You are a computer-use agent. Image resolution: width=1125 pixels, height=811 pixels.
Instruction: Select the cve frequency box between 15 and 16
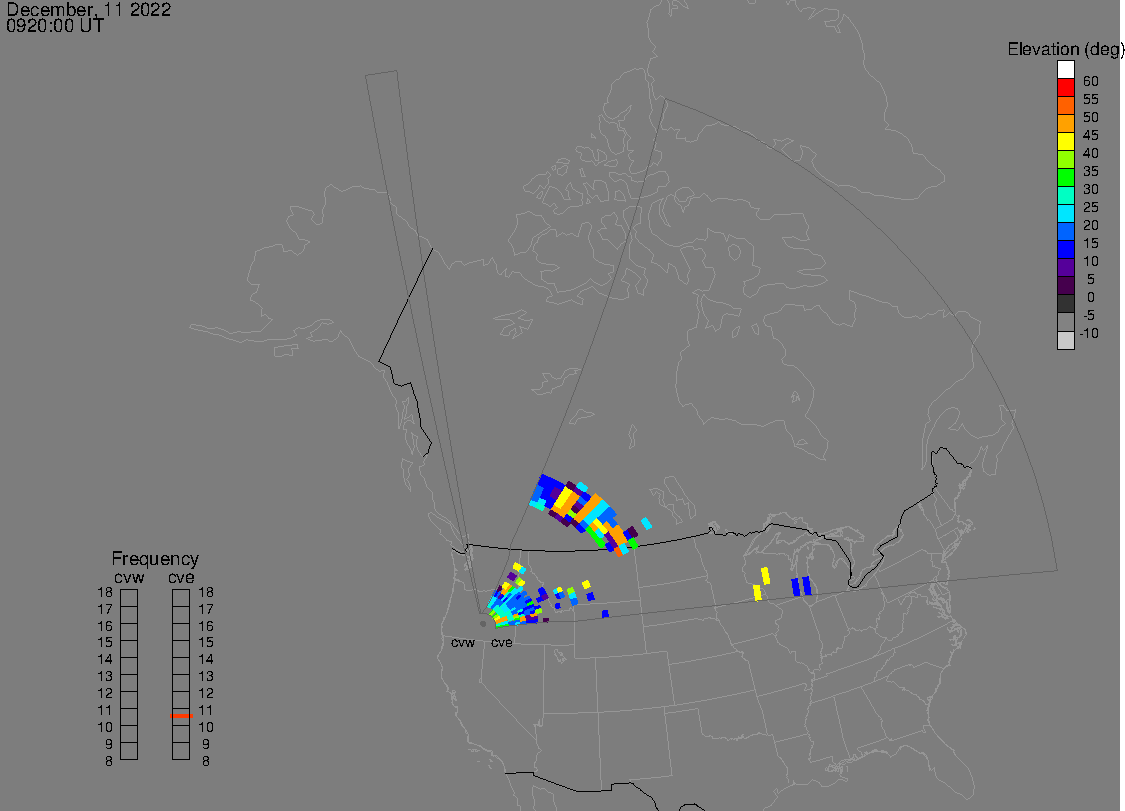(x=181, y=633)
